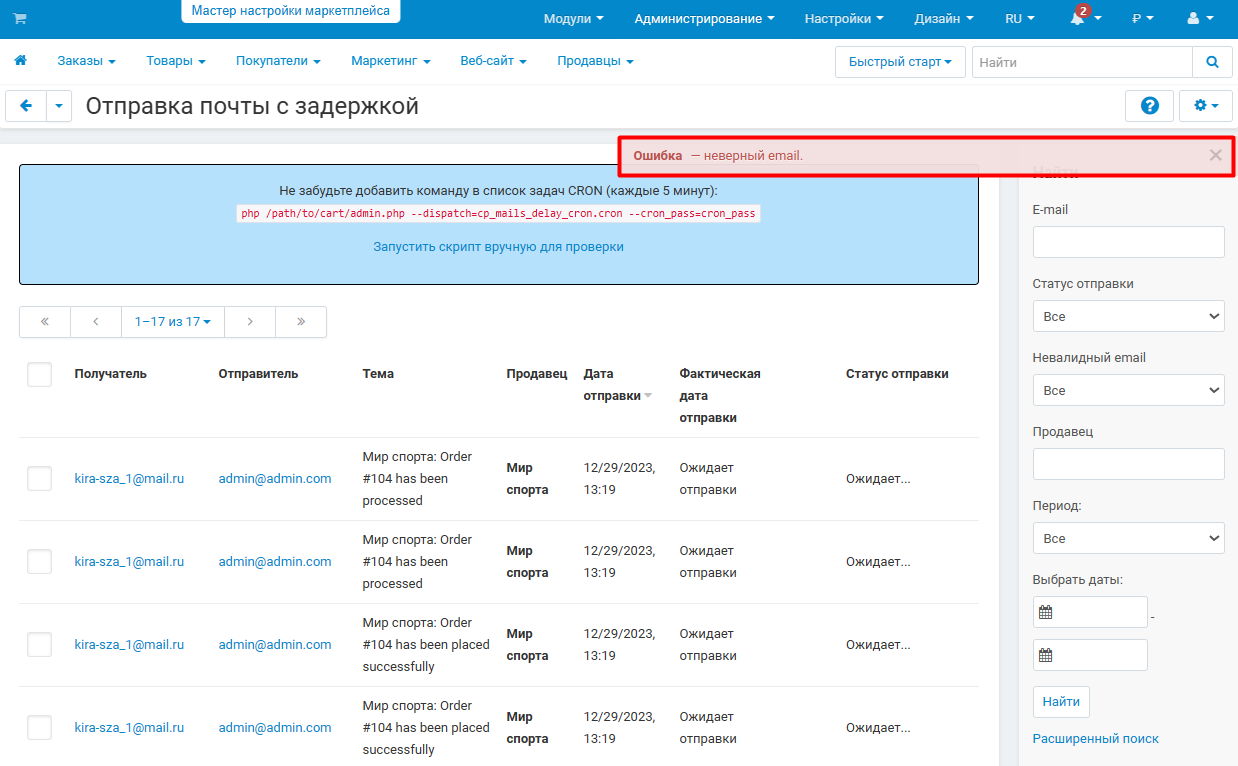Click the Найти filter button
The height and width of the screenshot is (766, 1238).
[x=1061, y=702]
